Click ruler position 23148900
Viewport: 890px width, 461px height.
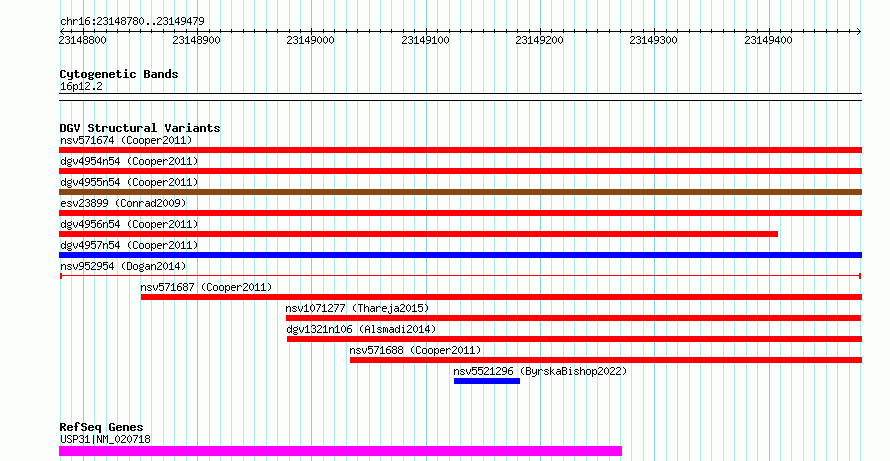pos(196,40)
